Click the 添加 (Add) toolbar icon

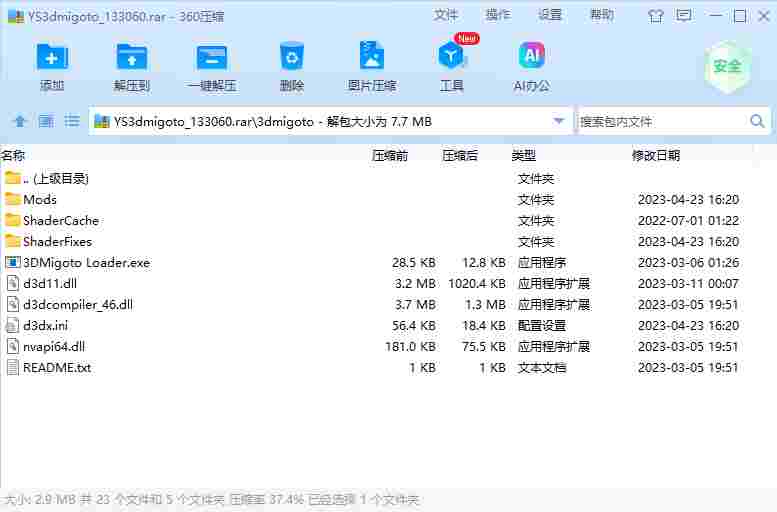pos(52,57)
